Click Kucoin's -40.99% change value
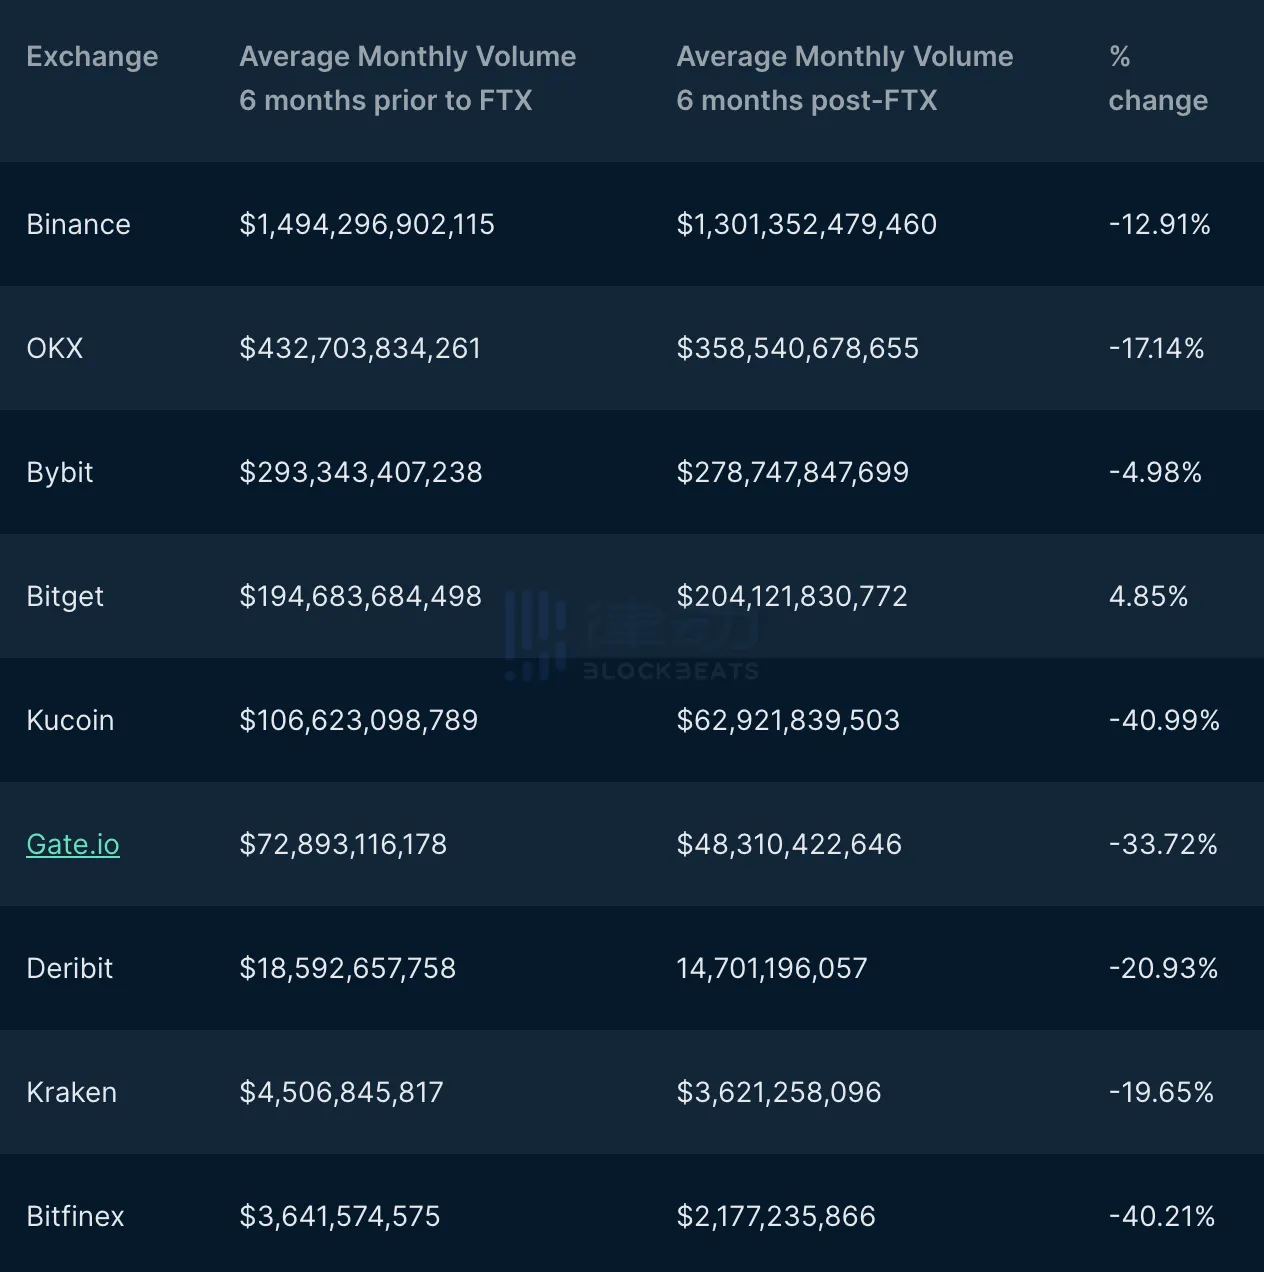 click(1164, 720)
